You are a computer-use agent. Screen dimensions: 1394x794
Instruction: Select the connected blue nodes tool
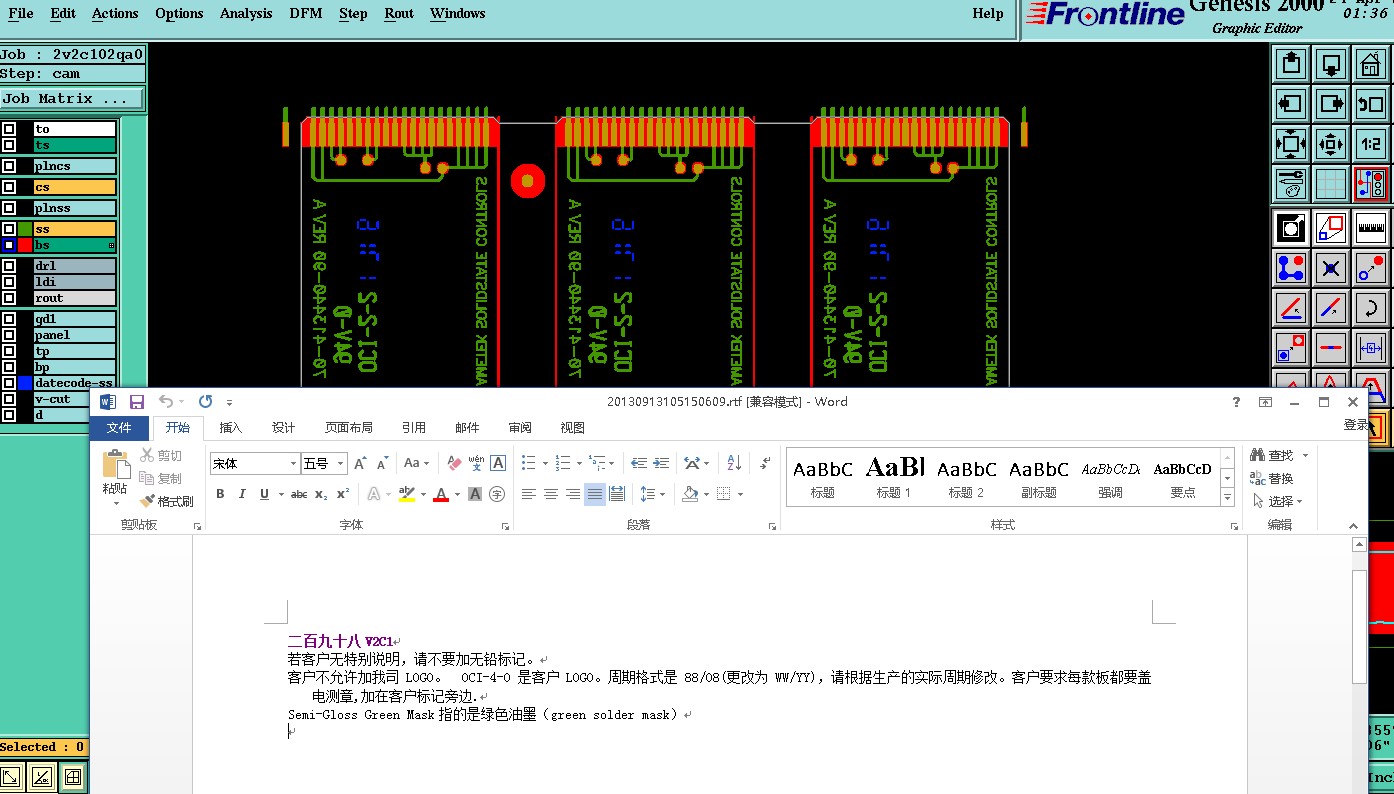pyautogui.click(x=1291, y=268)
